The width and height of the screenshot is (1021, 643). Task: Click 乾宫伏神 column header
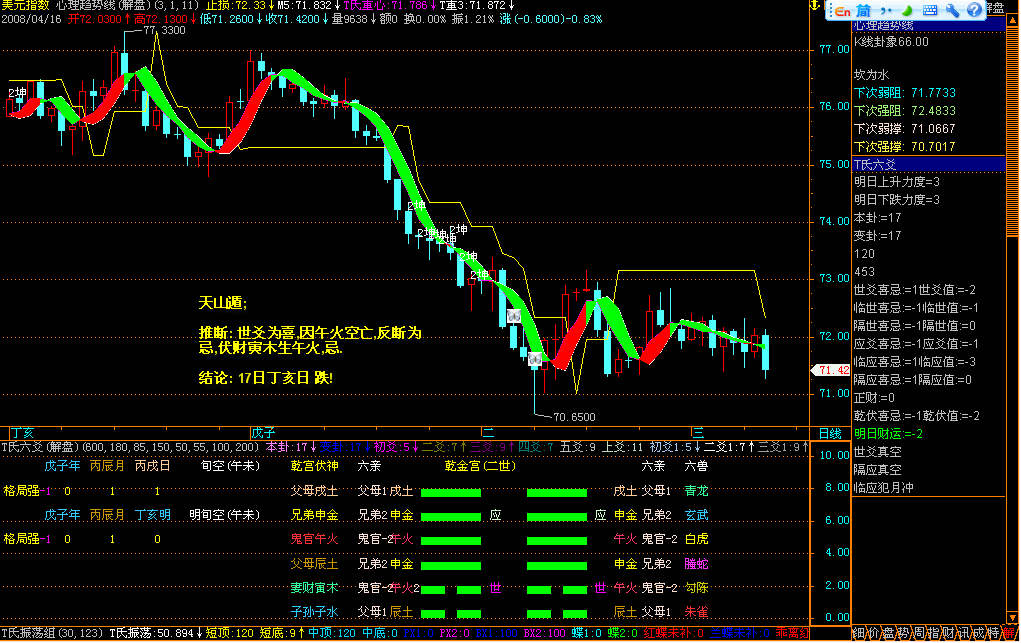coord(315,466)
